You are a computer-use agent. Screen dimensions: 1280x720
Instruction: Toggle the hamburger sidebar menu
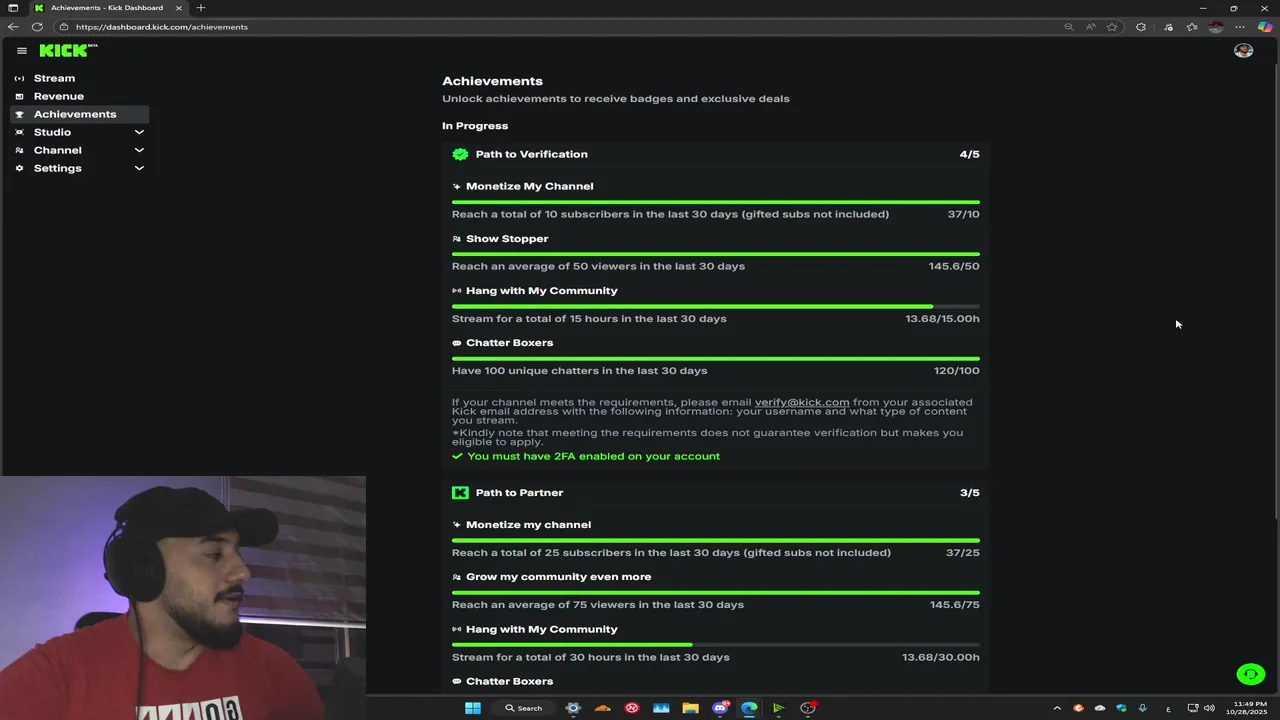22,50
